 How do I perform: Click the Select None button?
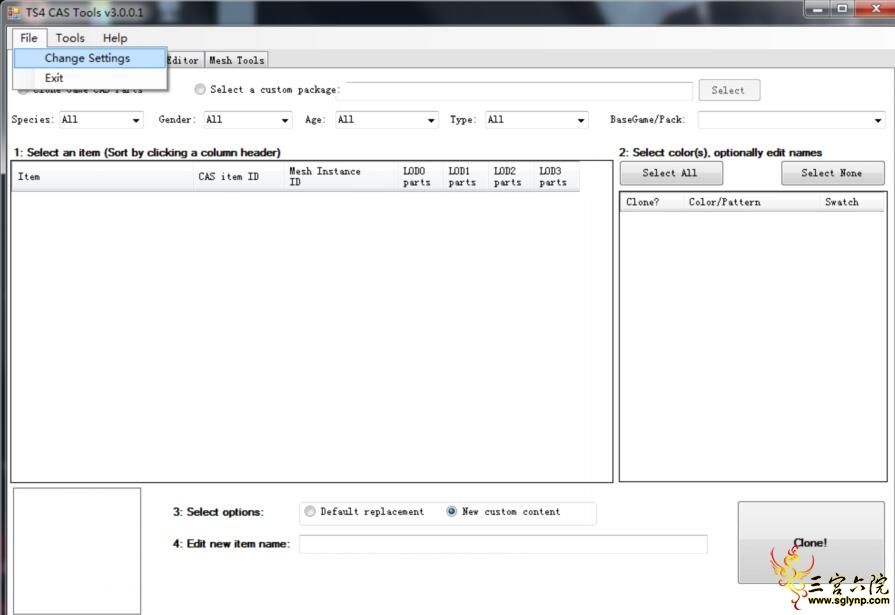[833, 173]
